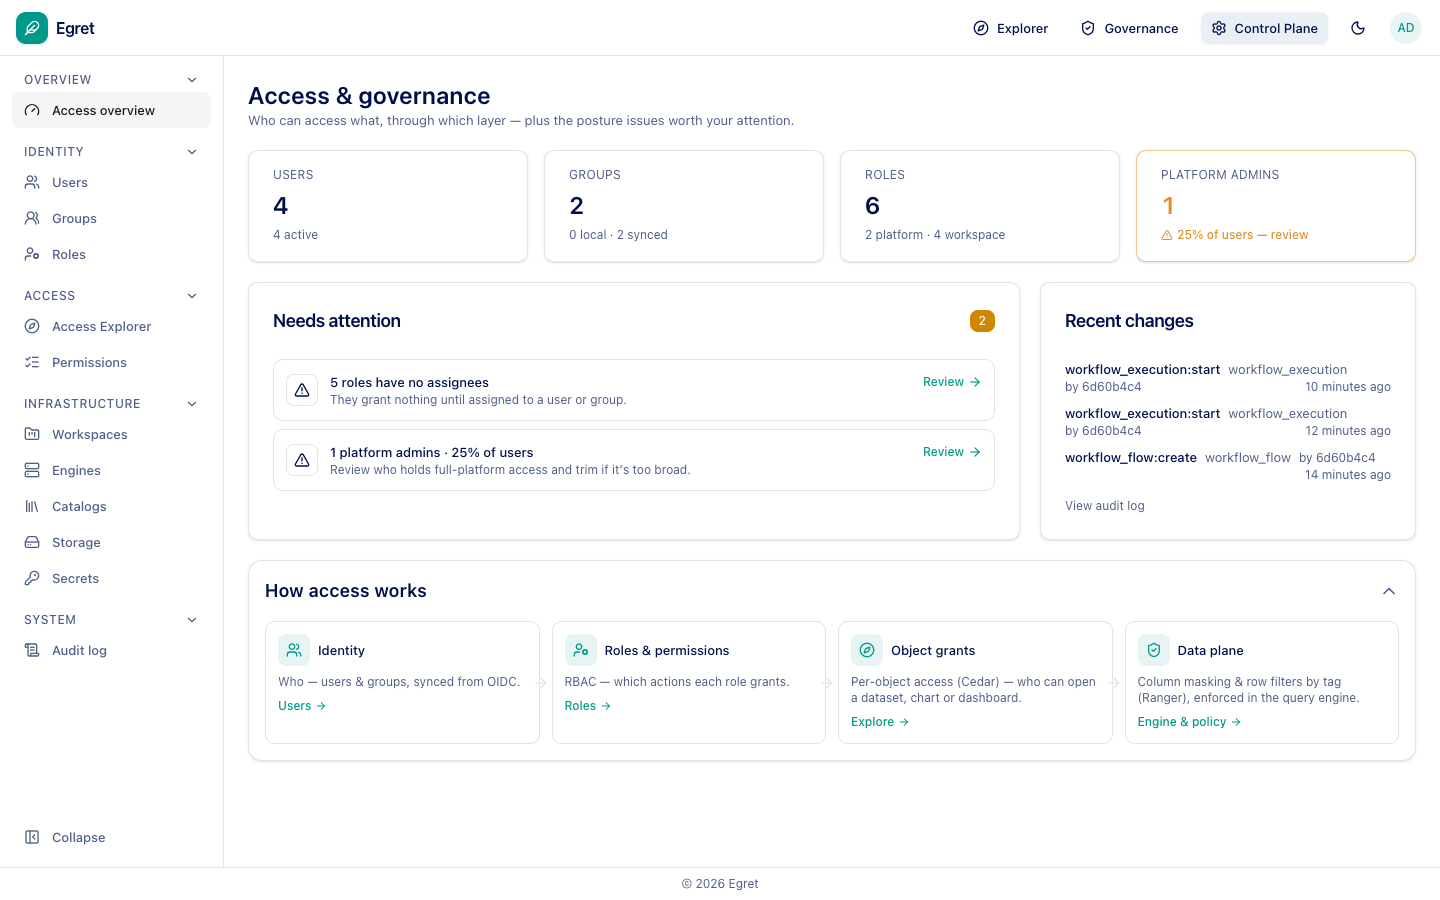
Task: Collapse the IDENTITY sidebar section
Action: pos(192,152)
